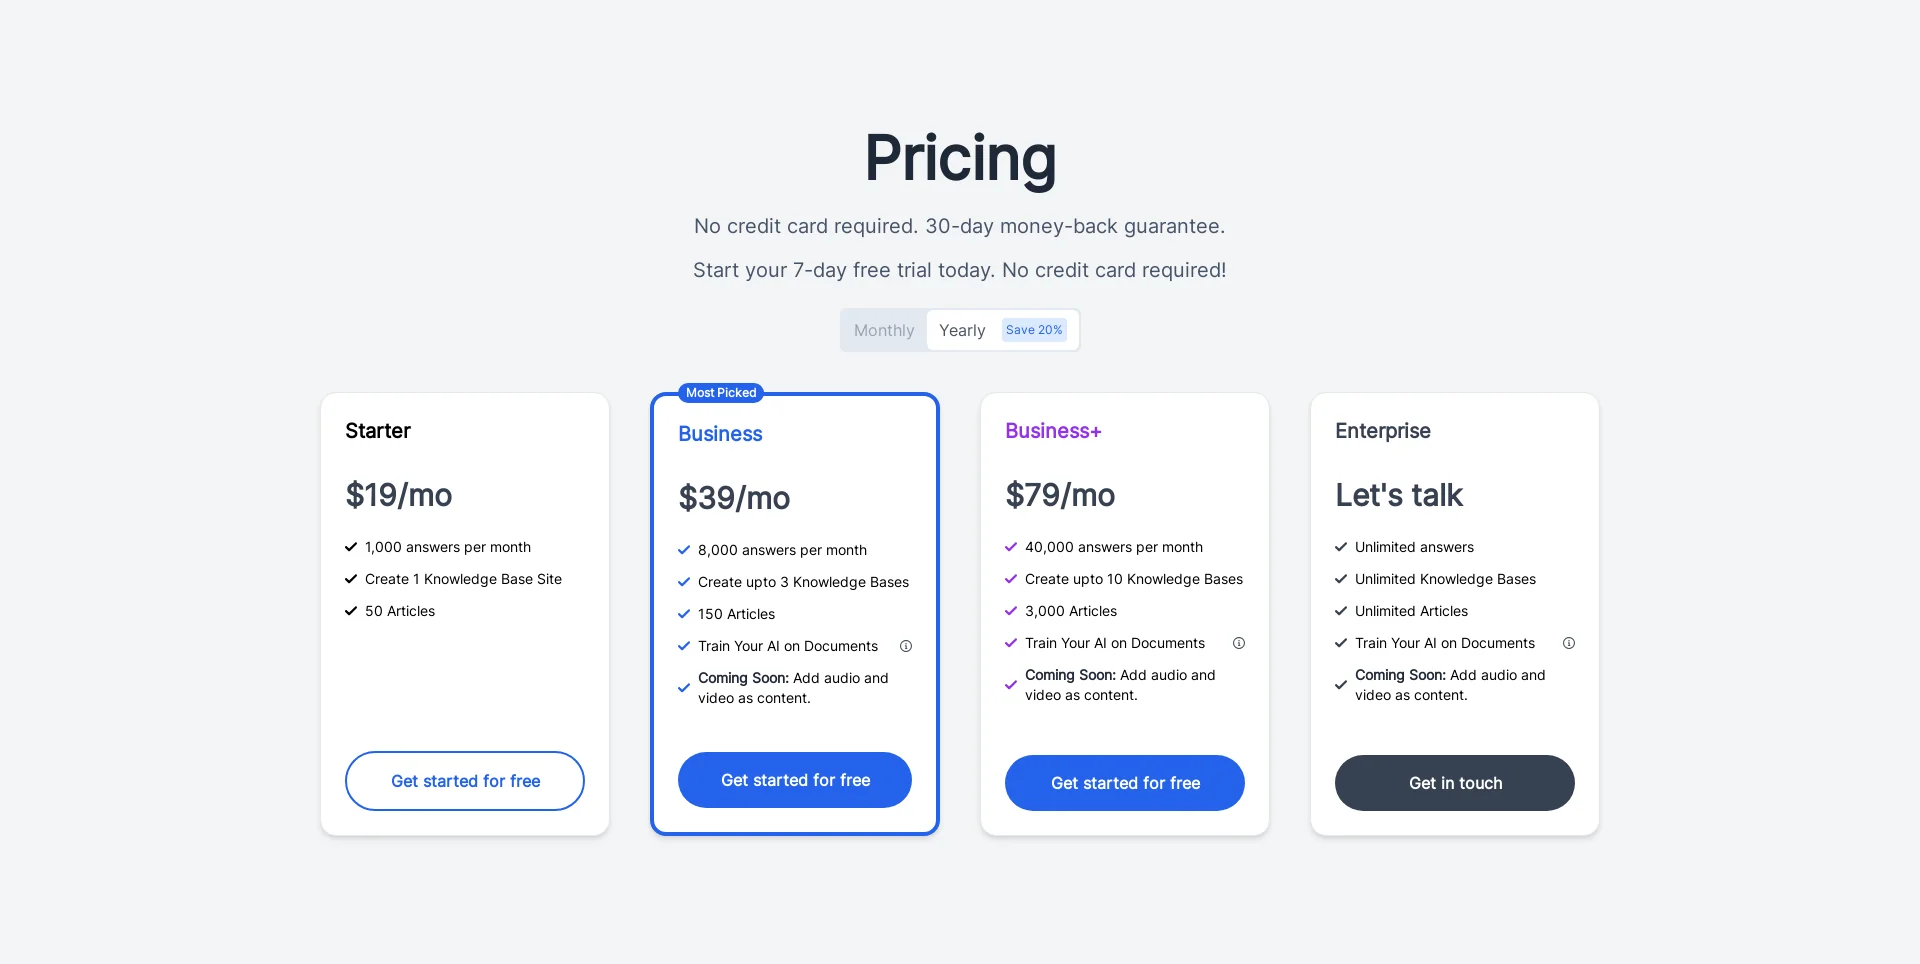
Task: Click the Most Picked badge
Action: coord(721,393)
